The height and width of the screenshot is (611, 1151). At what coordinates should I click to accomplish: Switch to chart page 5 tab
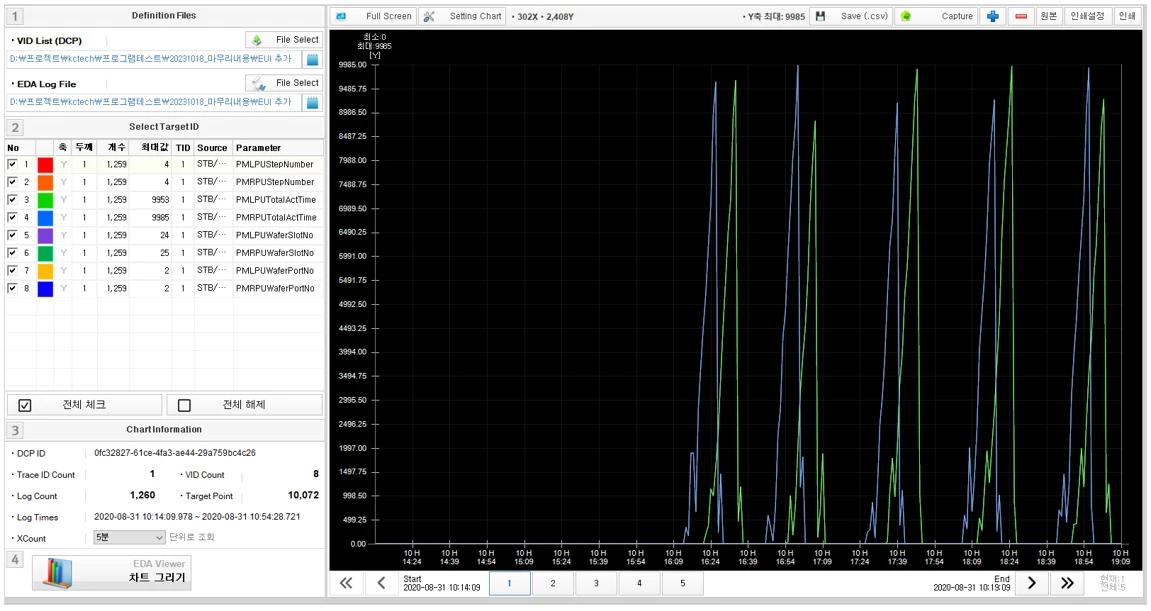pyautogui.click(x=683, y=583)
